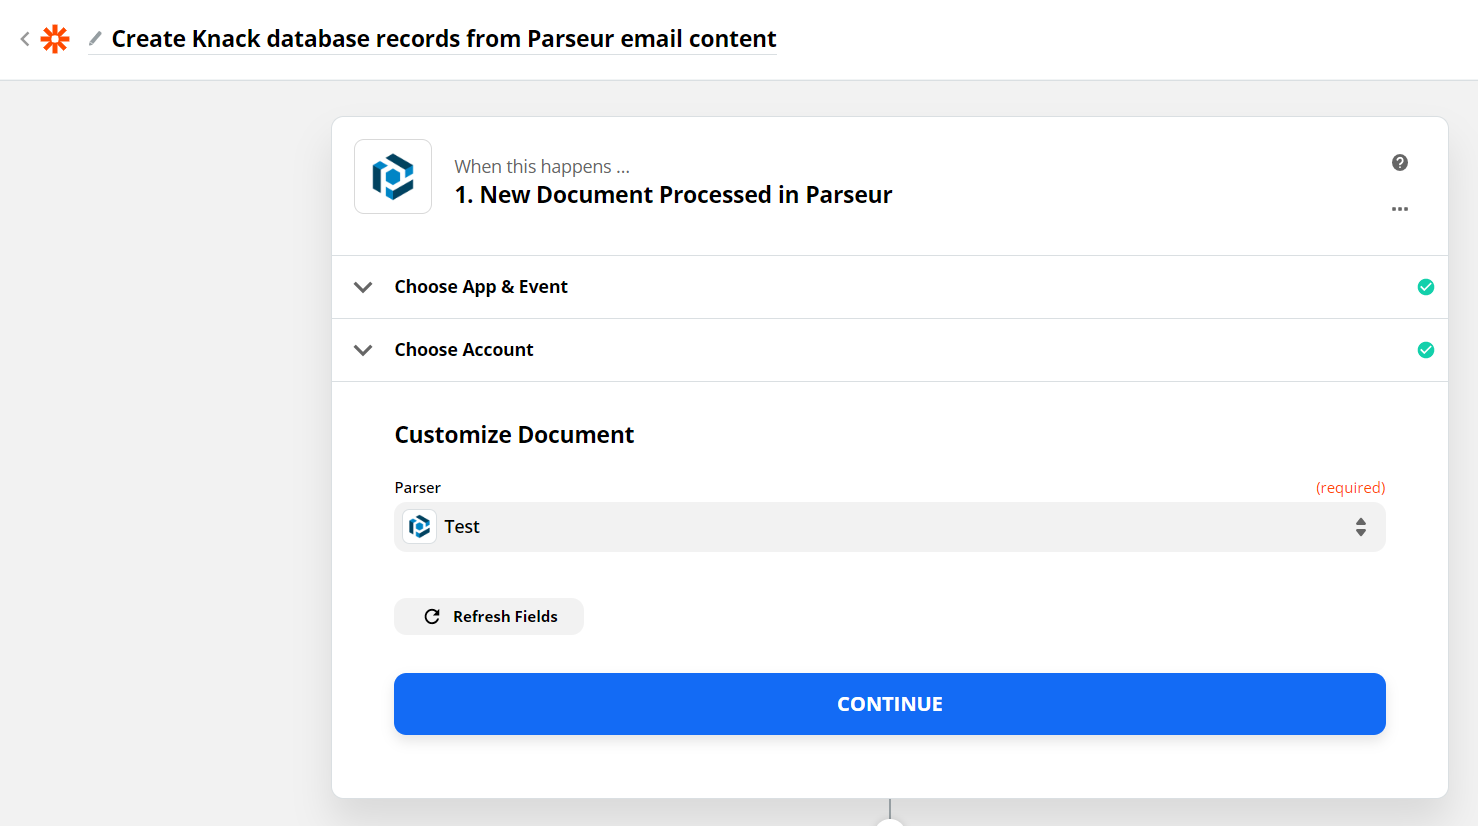Click the refresh icon on Refresh Fields
This screenshot has height=826, width=1478.
(x=432, y=616)
